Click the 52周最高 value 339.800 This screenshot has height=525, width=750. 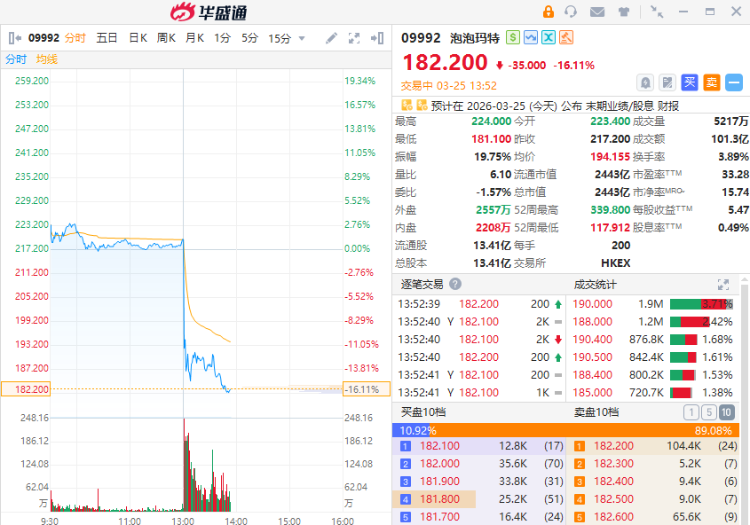point(610,210)
